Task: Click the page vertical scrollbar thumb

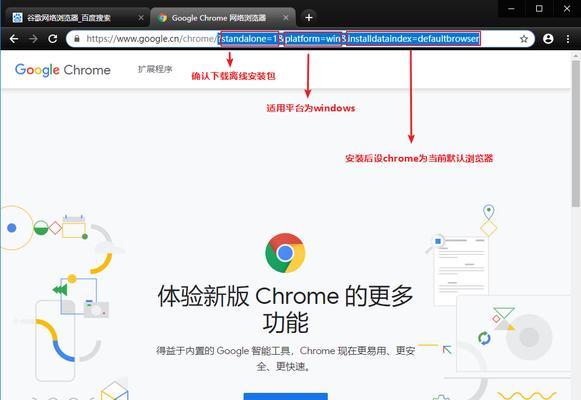Action: [x=575, y=133]
